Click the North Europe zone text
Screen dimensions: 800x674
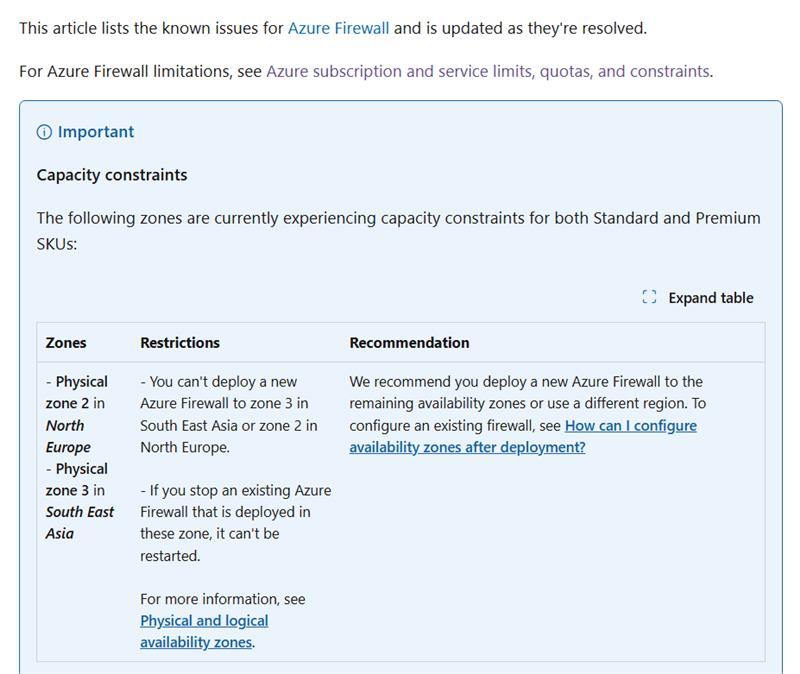pos(68,436)
